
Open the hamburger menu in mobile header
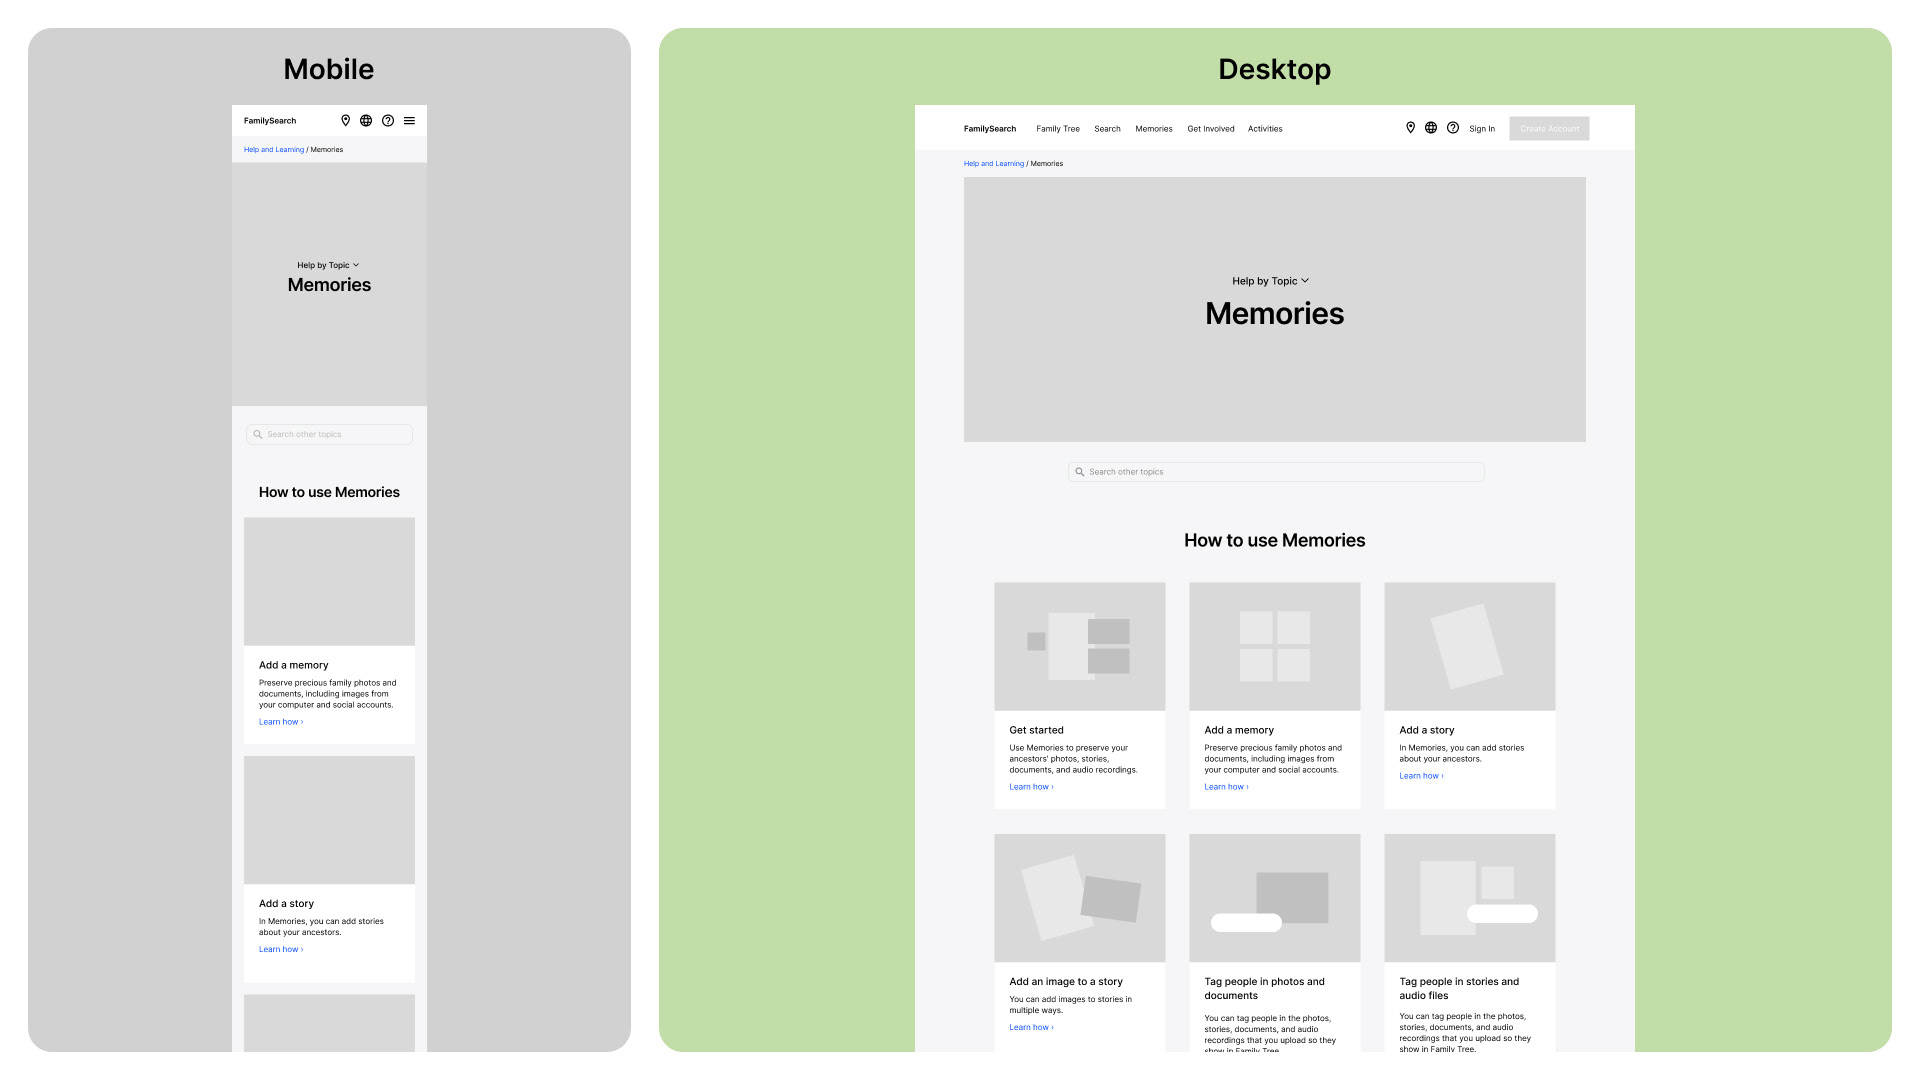409,121
